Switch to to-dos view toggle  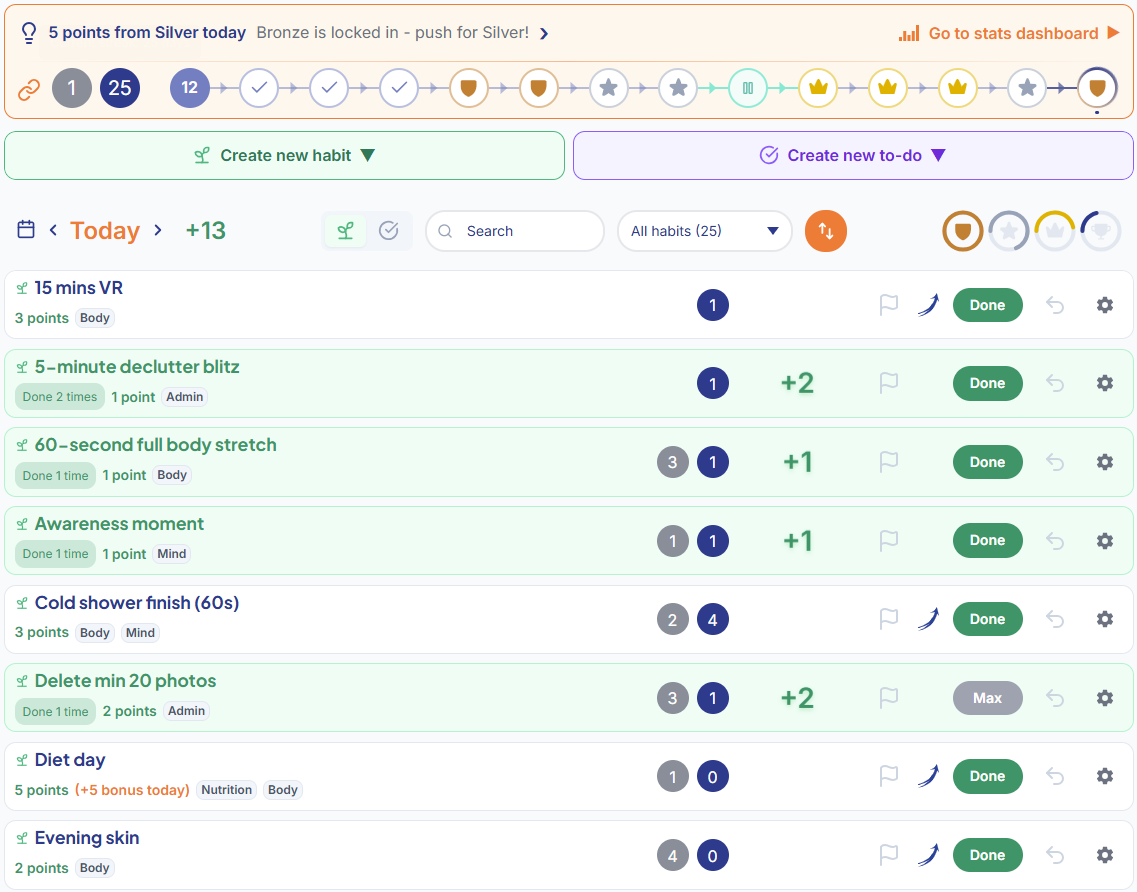point(389,231)
